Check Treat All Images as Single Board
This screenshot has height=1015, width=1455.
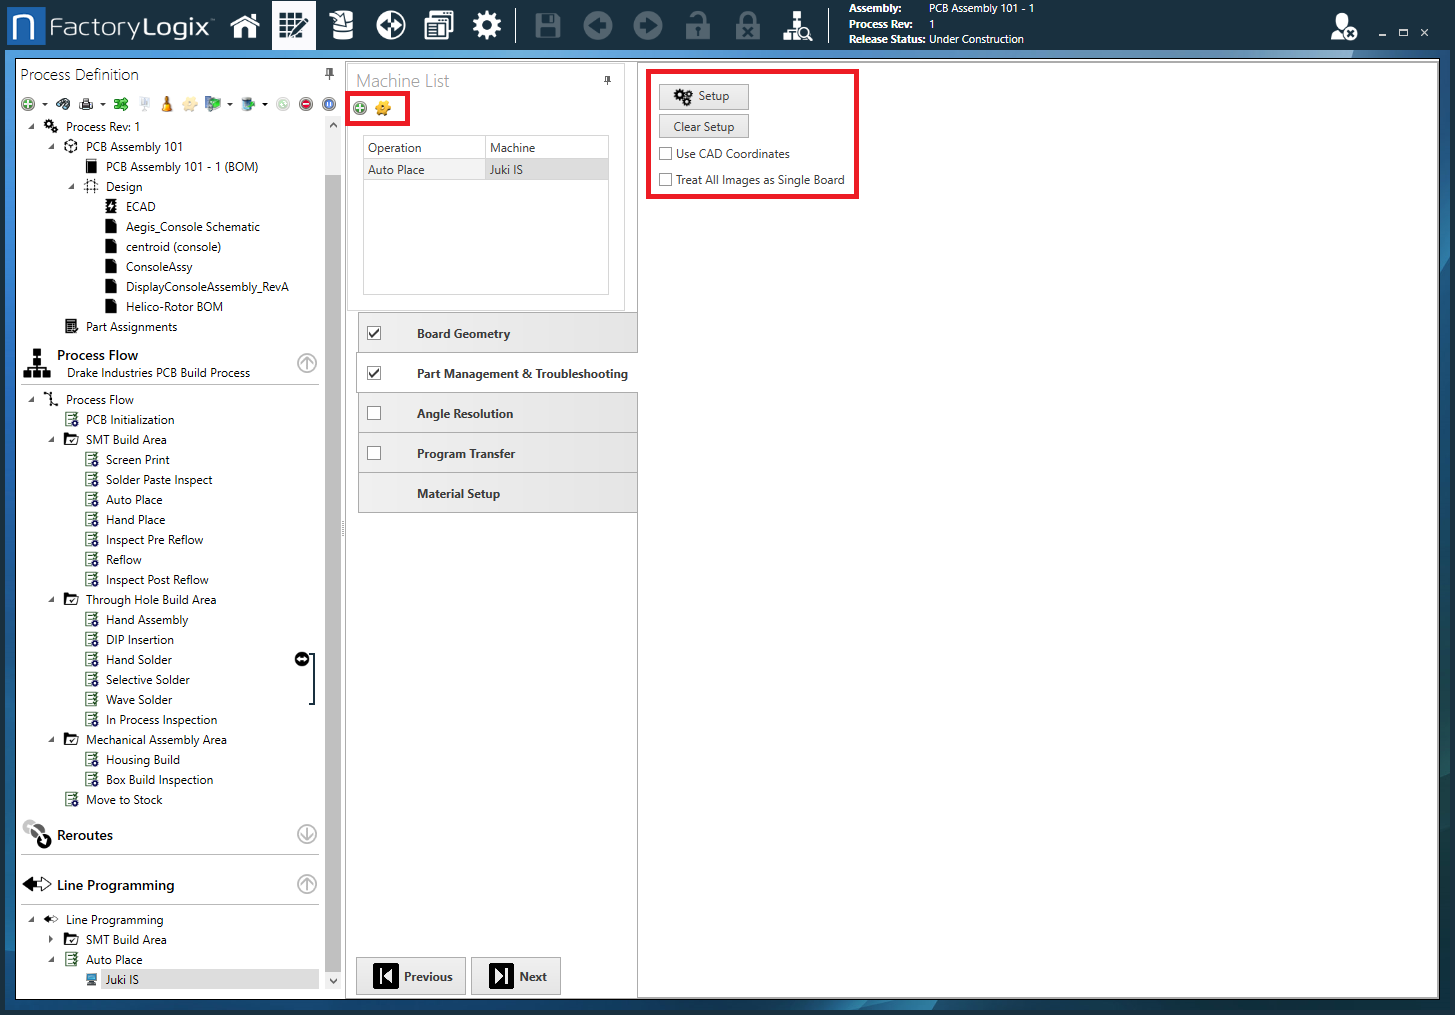point(666,180)
